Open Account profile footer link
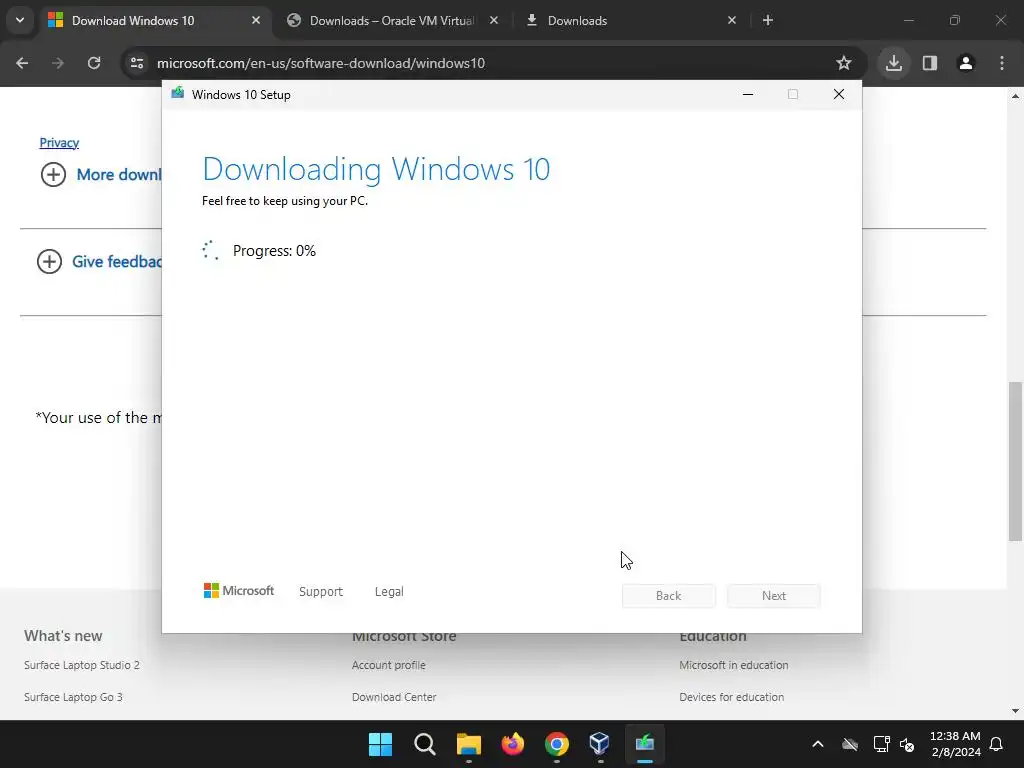Viewport: 1024px width, 768px height. pos(389,665)
